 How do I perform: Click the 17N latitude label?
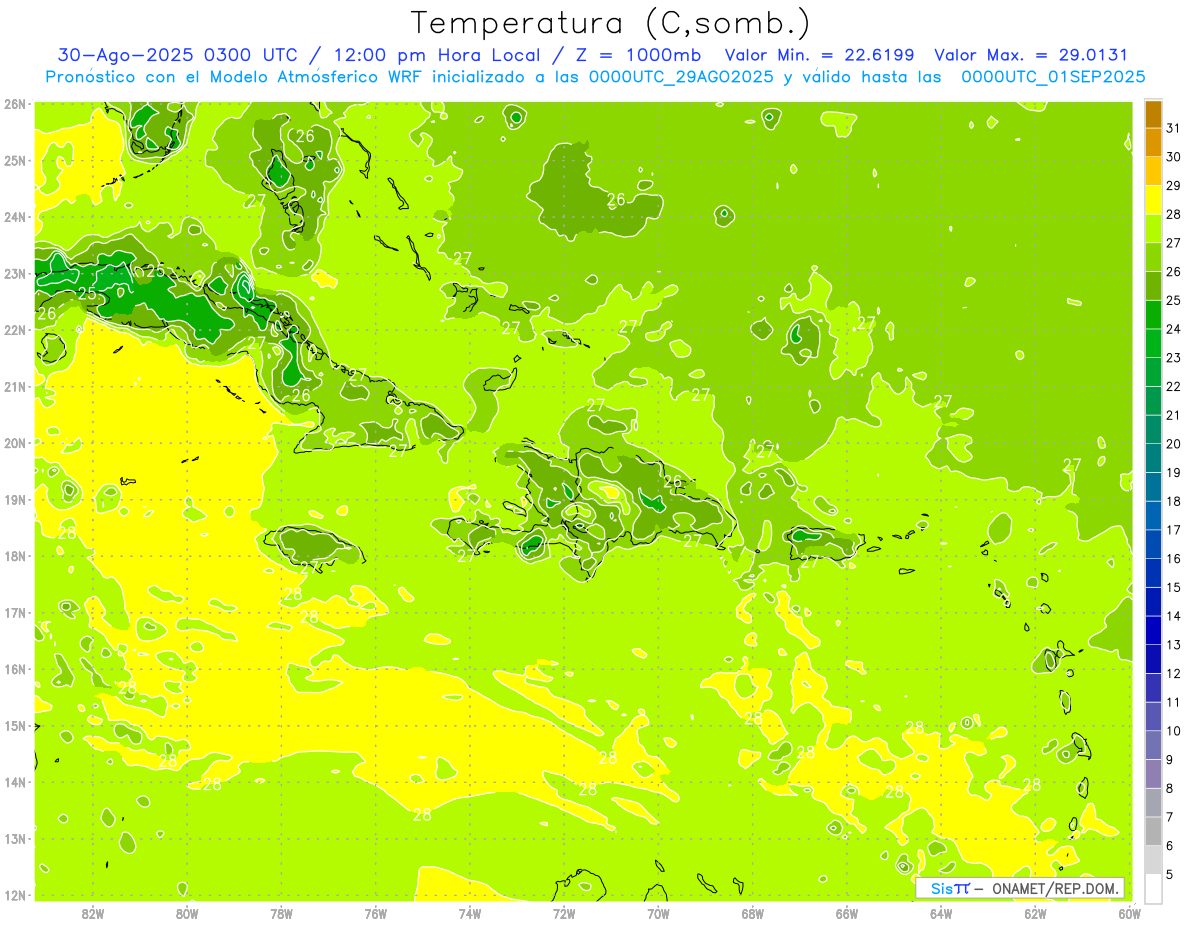pyautogui.click(x=15, y=612)
